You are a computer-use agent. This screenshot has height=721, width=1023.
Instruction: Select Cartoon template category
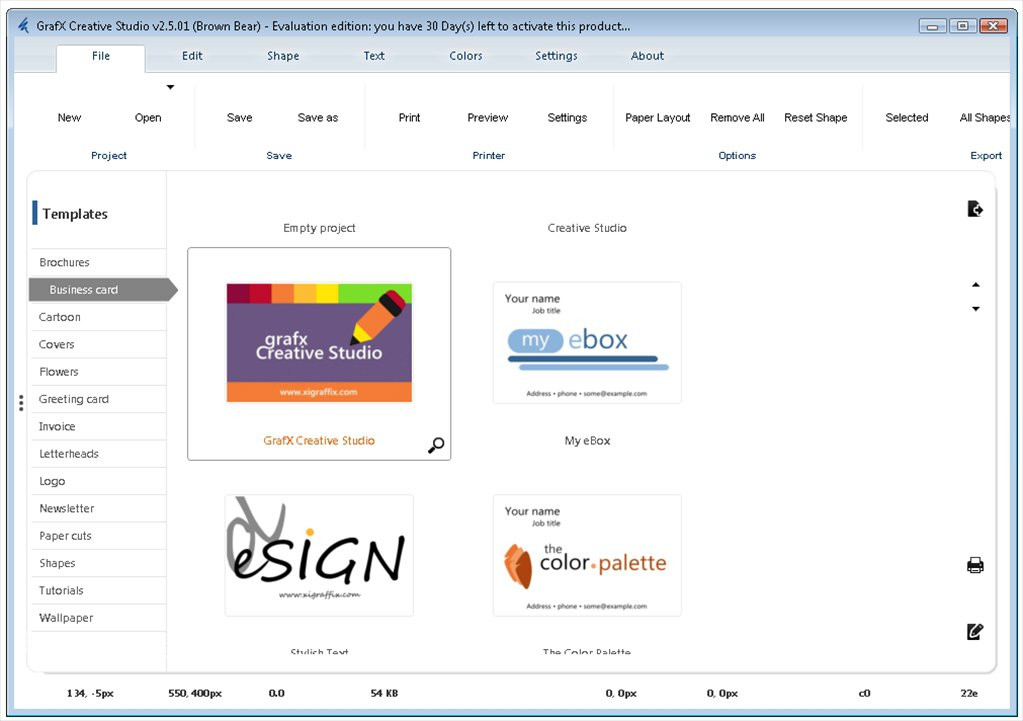[98, 317]
